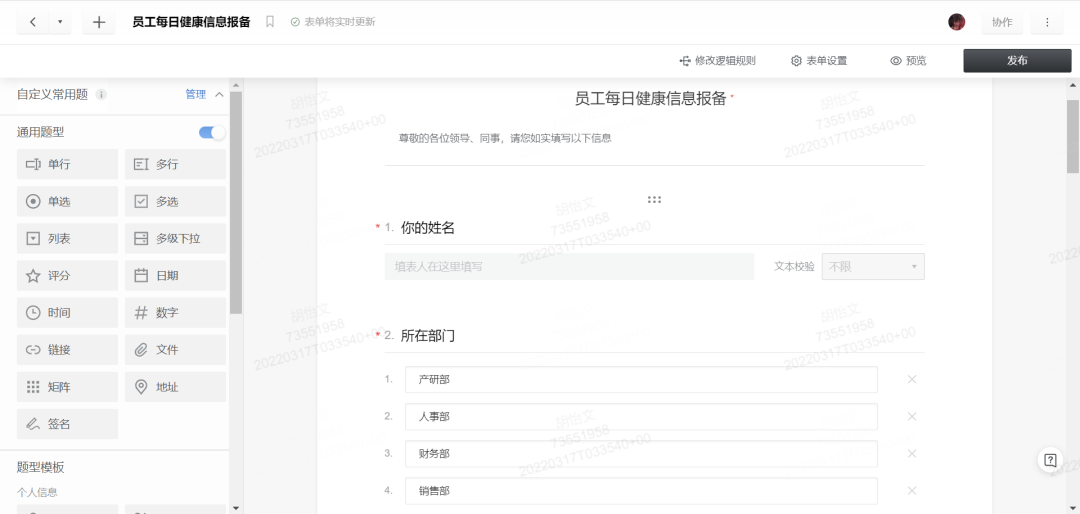Add a 单选 single-choice question
Image resolution: width=1080 pixels, height=514 pixels.
pyautogui.click(x=68, y=202)
